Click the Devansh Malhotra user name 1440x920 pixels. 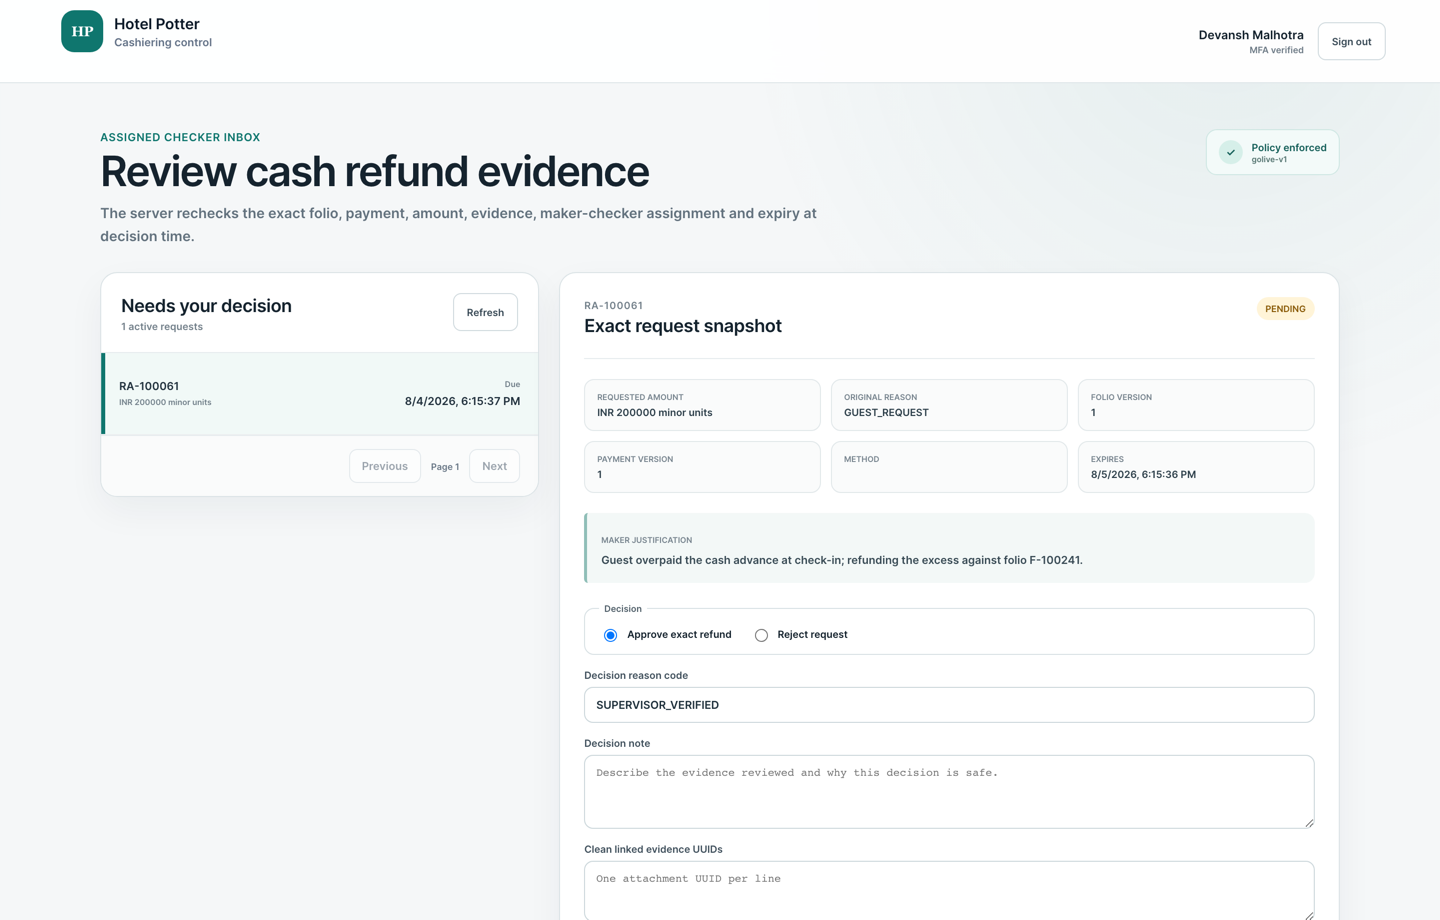coord(1251,35)
